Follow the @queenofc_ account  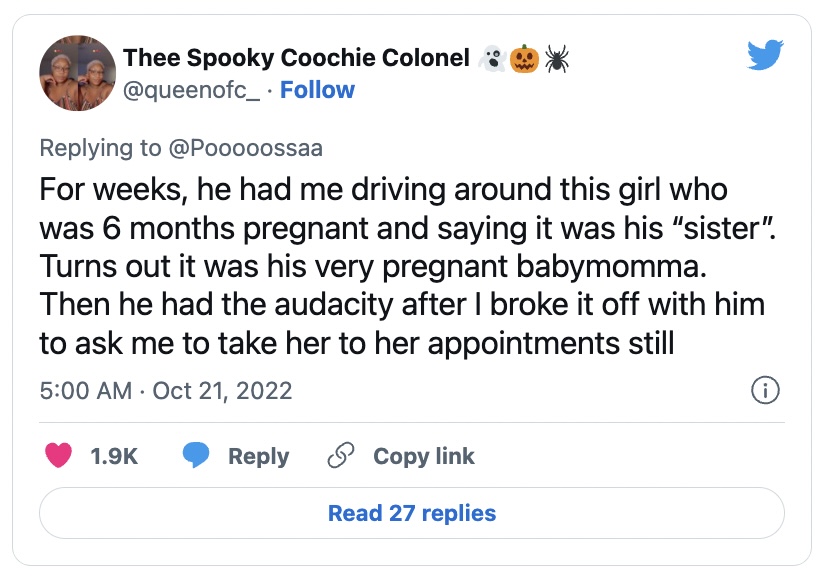pos(317,90)
